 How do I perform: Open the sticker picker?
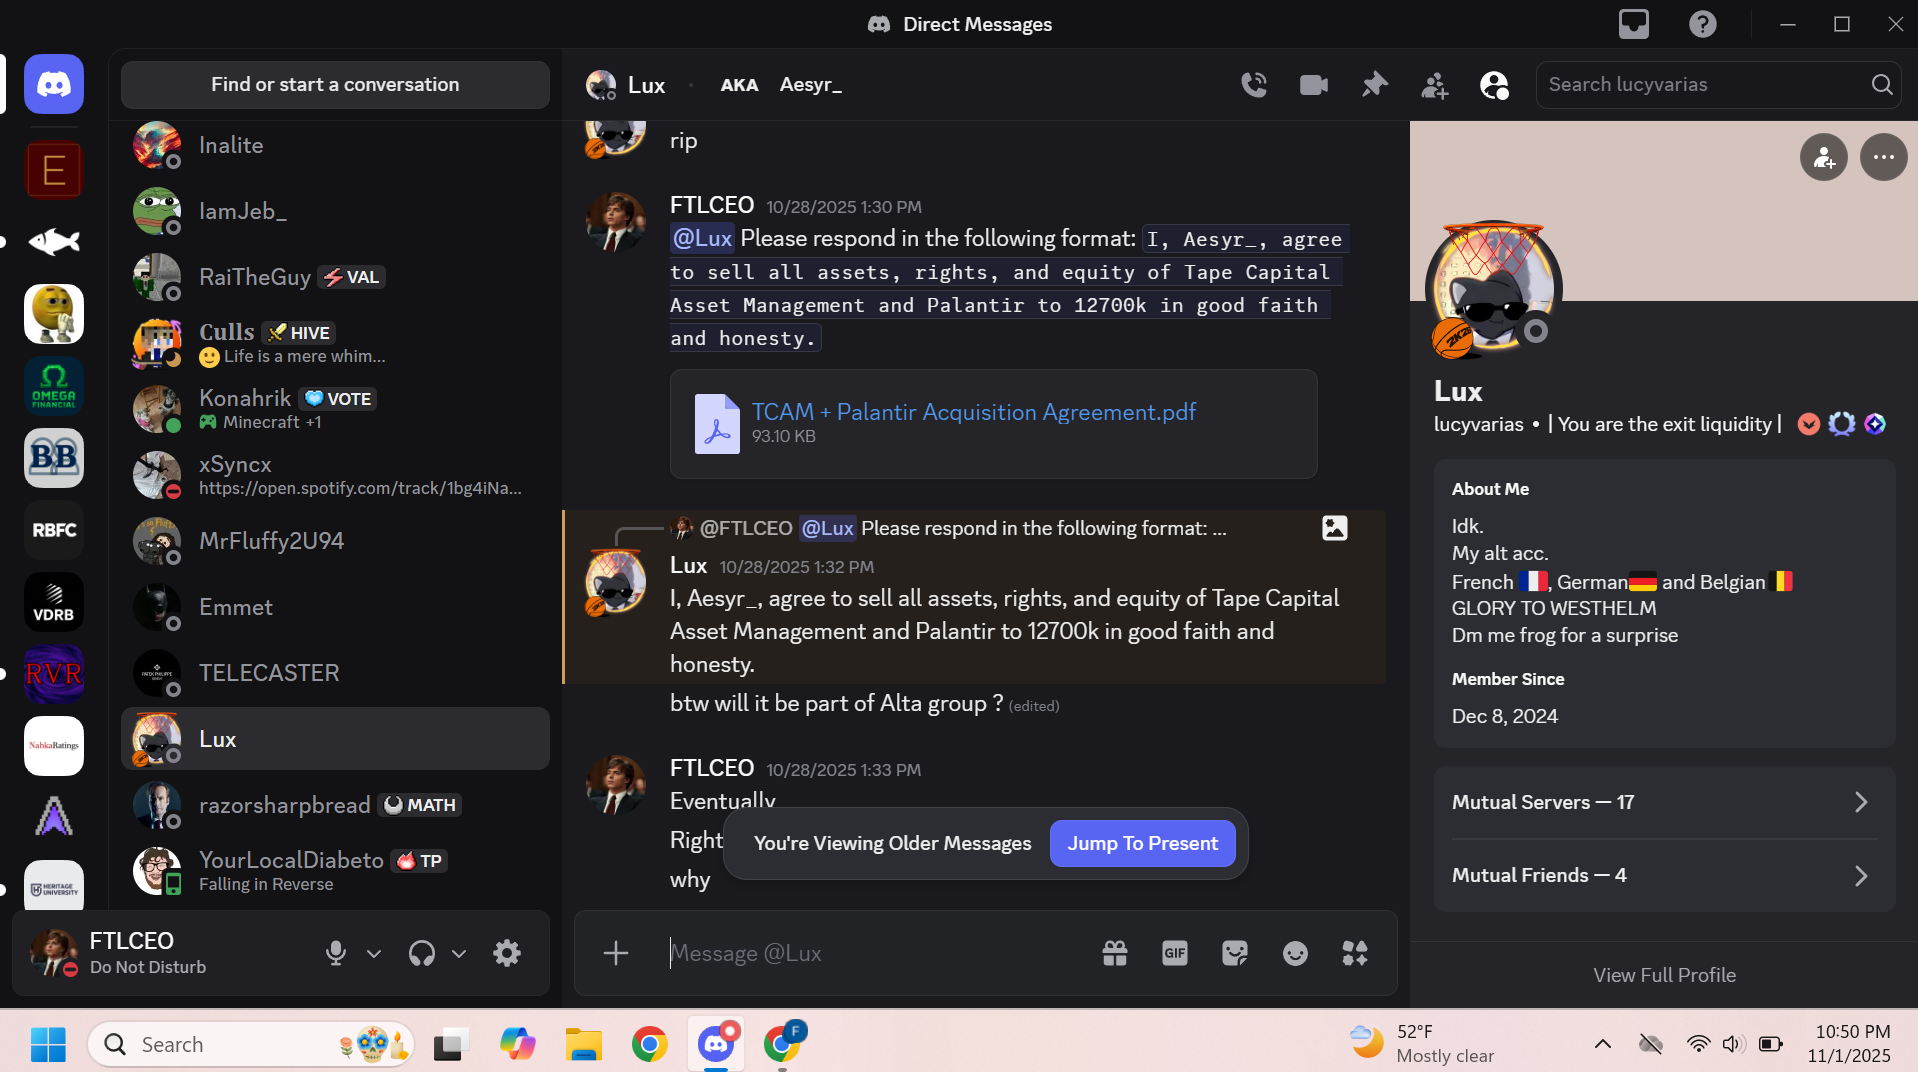(1234, 953)
